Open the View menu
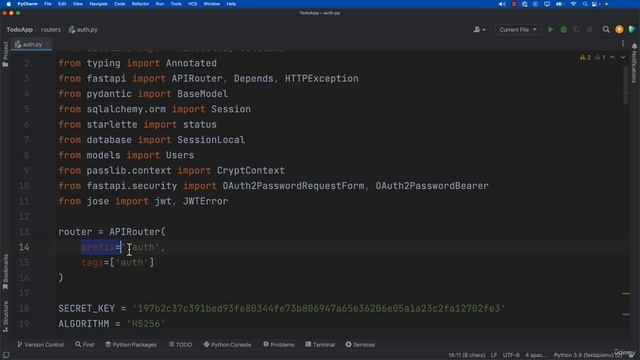The image size is (640, 360). click(x=78, y=4)
